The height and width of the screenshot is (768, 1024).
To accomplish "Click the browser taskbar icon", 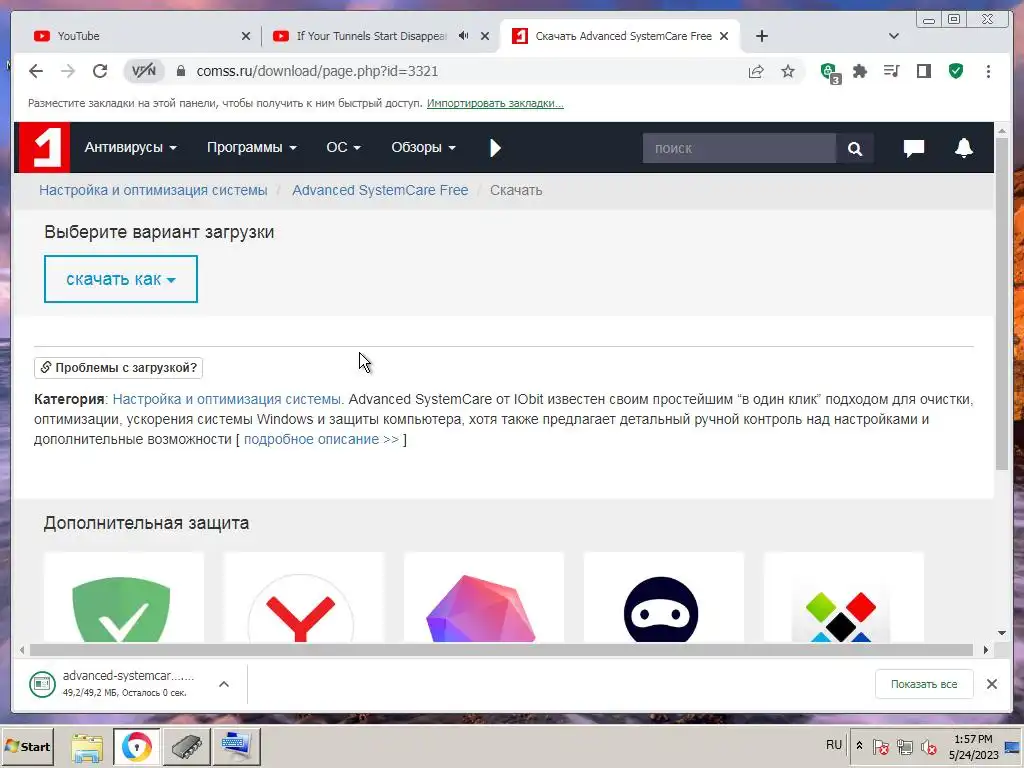I will click(x=136, y=747).
